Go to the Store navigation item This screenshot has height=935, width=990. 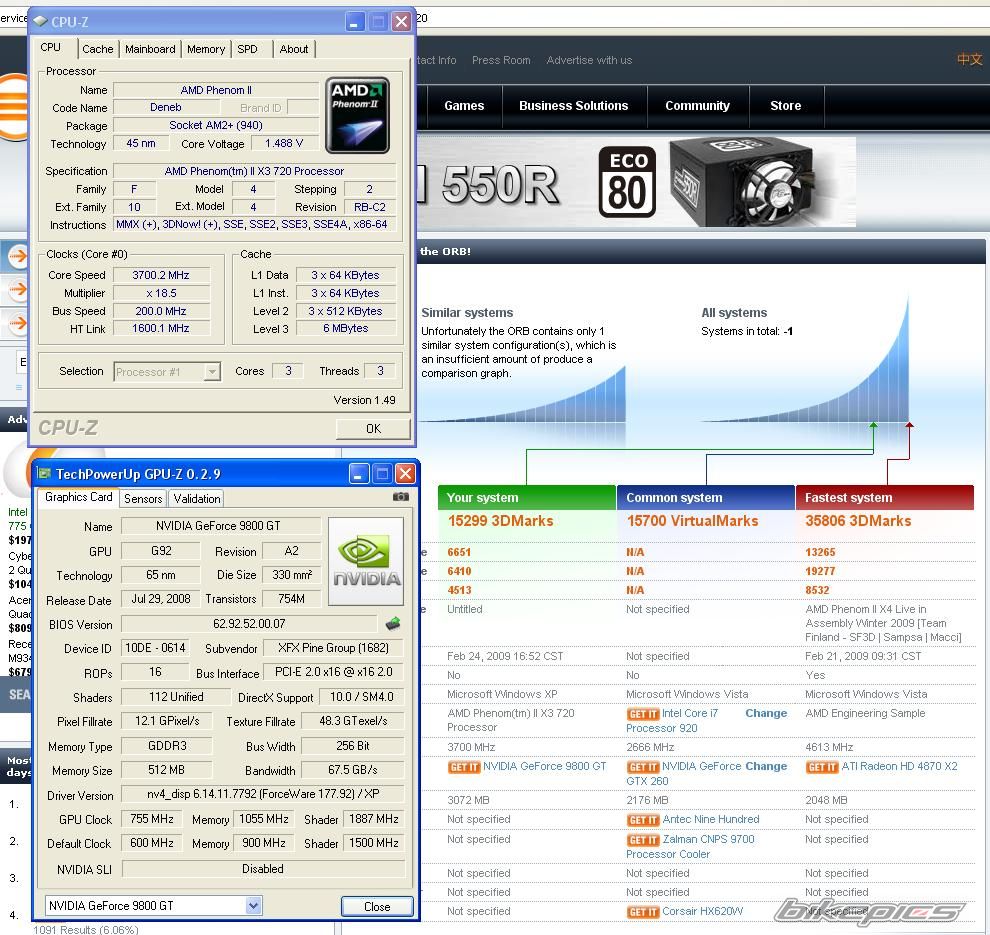785,106
